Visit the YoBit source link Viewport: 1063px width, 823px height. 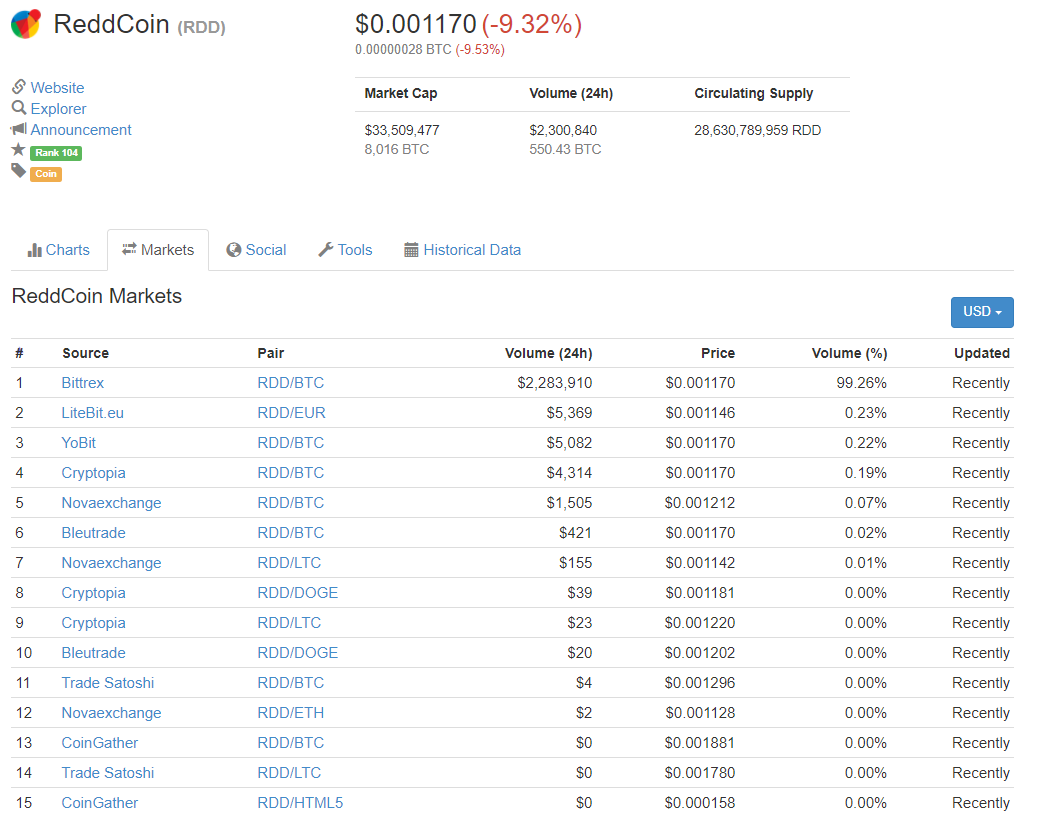click(x=78, y=443)
